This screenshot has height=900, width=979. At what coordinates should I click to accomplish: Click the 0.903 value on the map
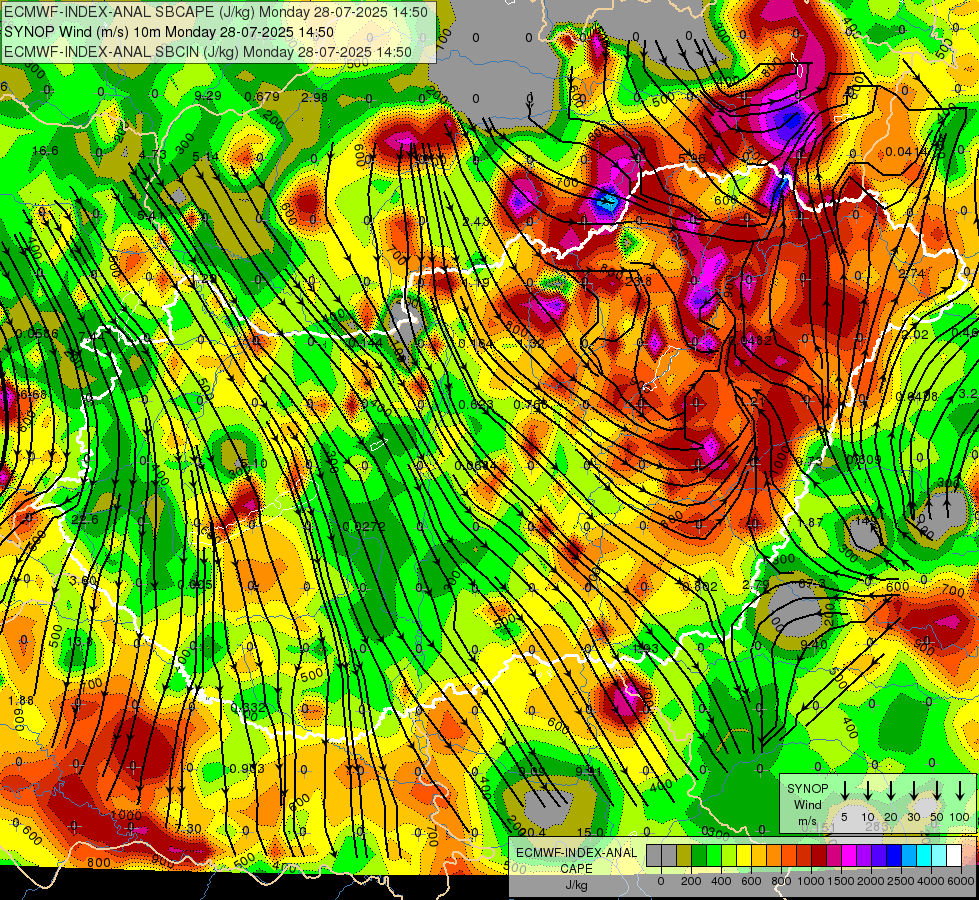[247, 768]
